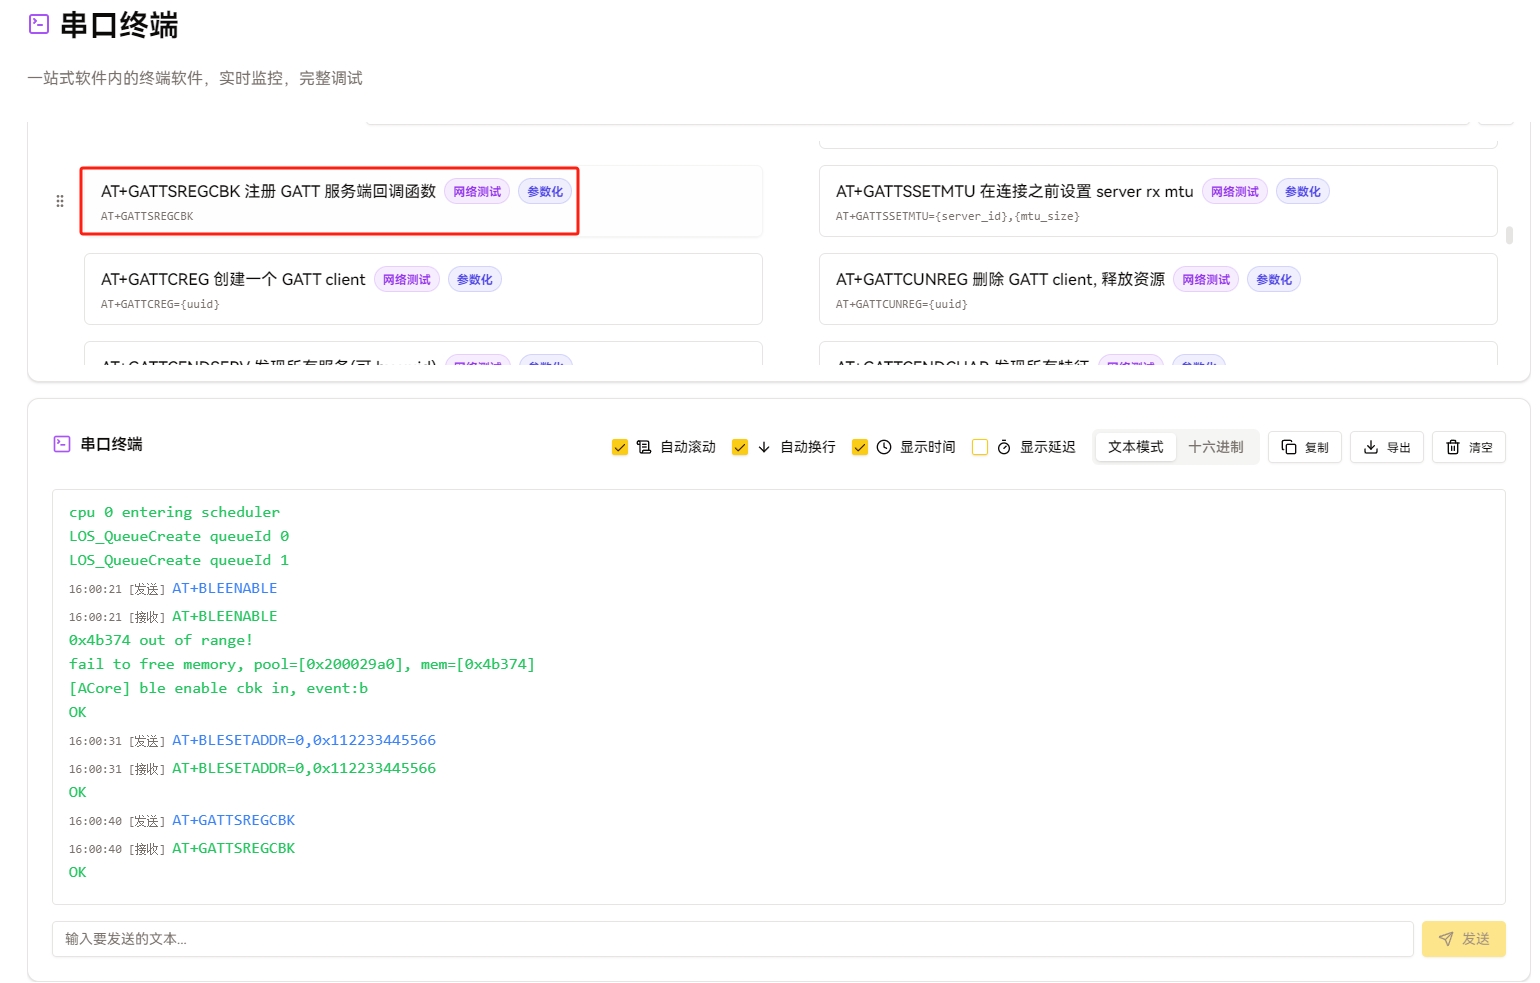The width and height of the screenshot is (1540, 983).
Task: Click 网络测试 tag on AT+GATTSREGCBK card
Action: [x=477, y=192]
